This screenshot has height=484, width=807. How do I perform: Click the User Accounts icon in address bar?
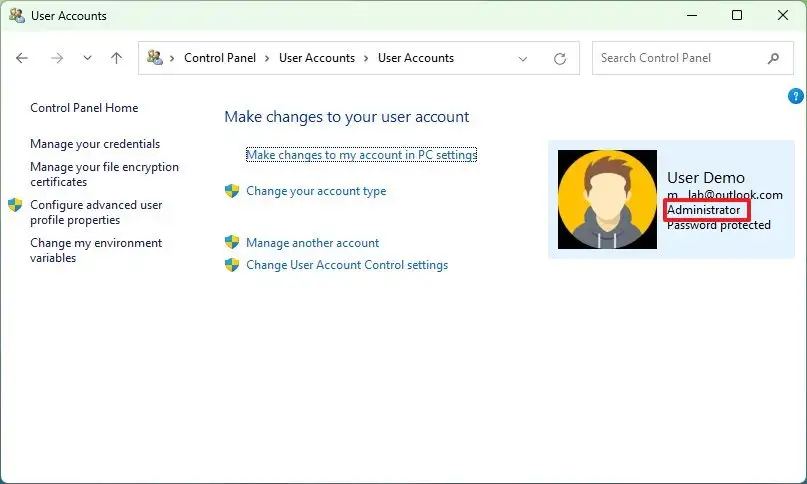coord(155,58)
